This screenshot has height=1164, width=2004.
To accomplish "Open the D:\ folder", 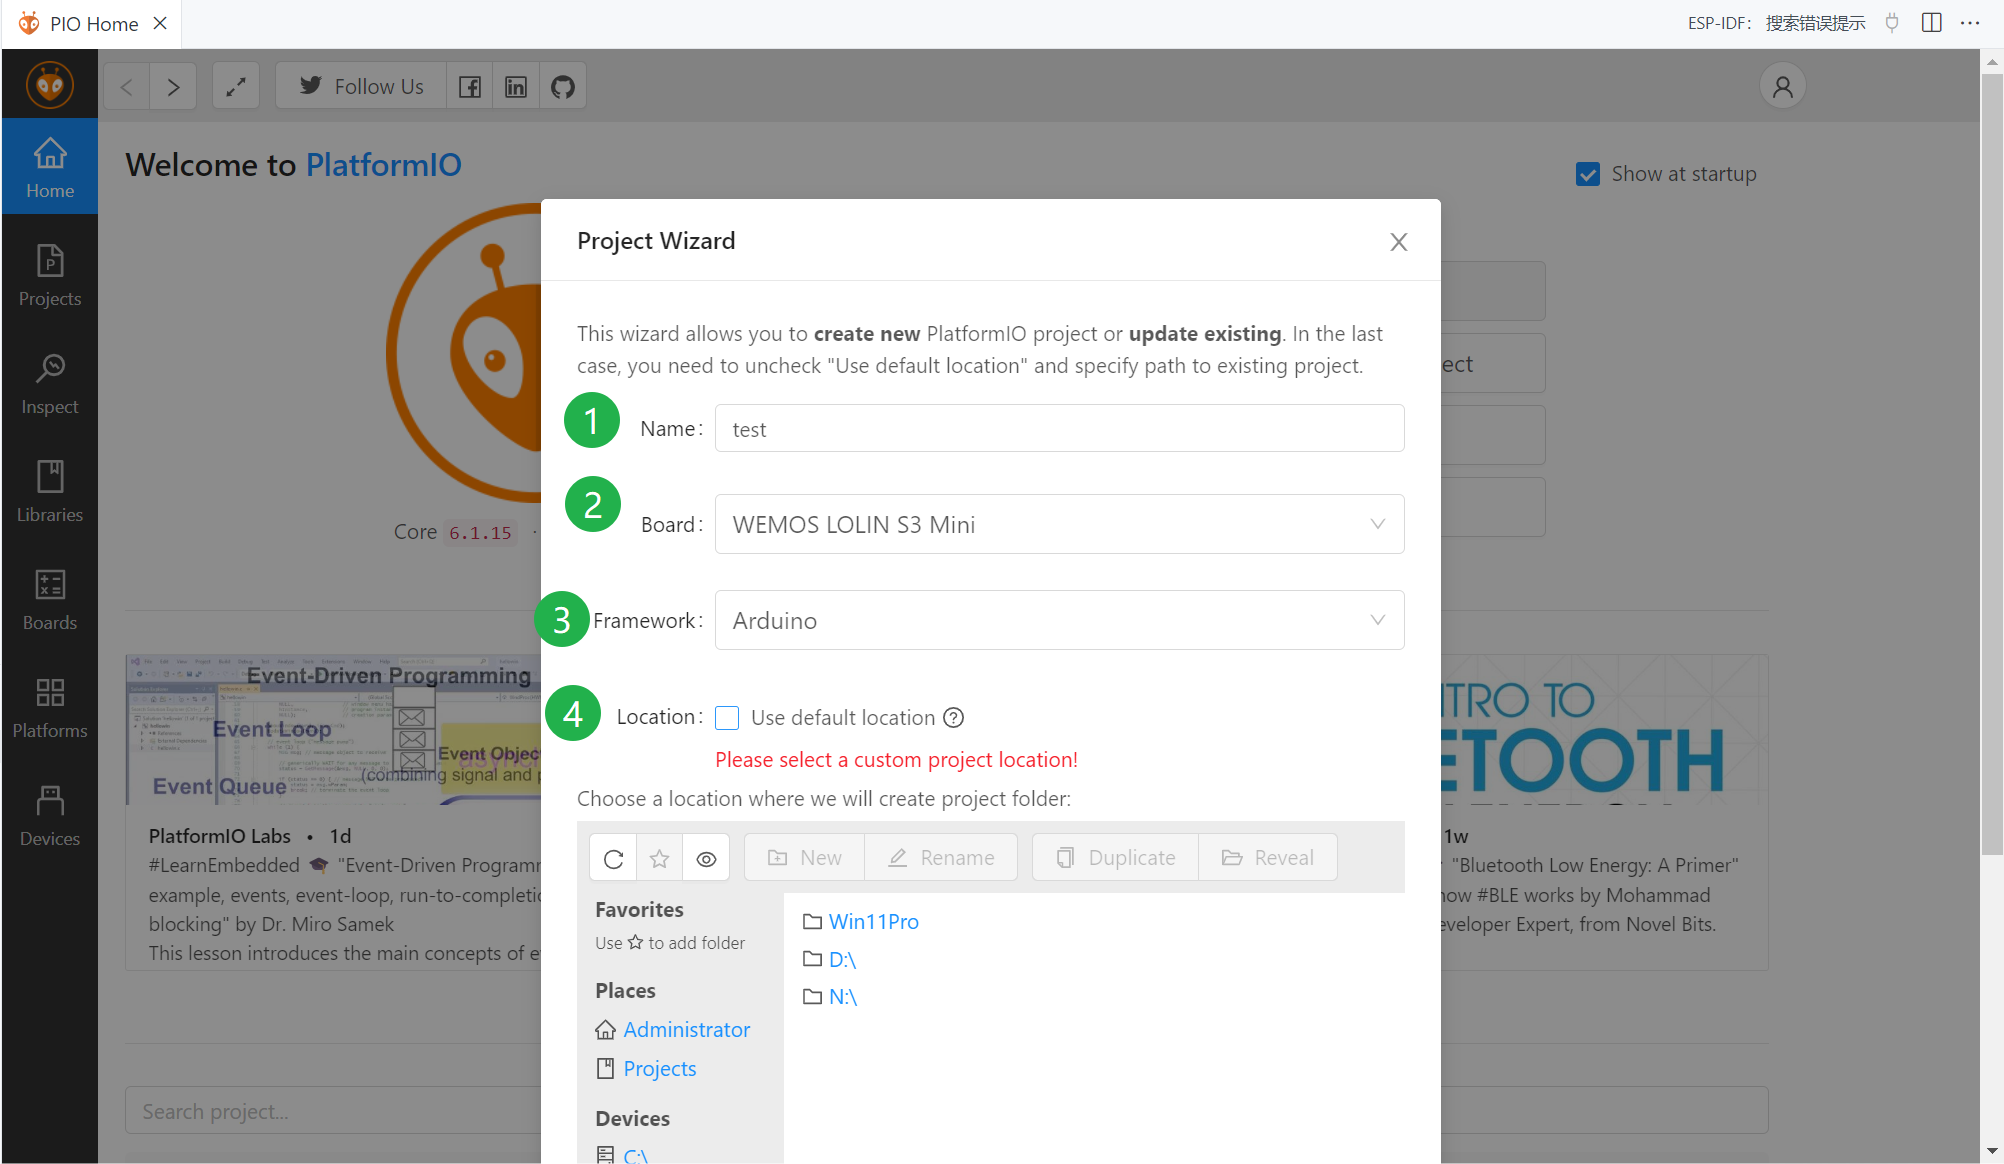I will (842, 960).
